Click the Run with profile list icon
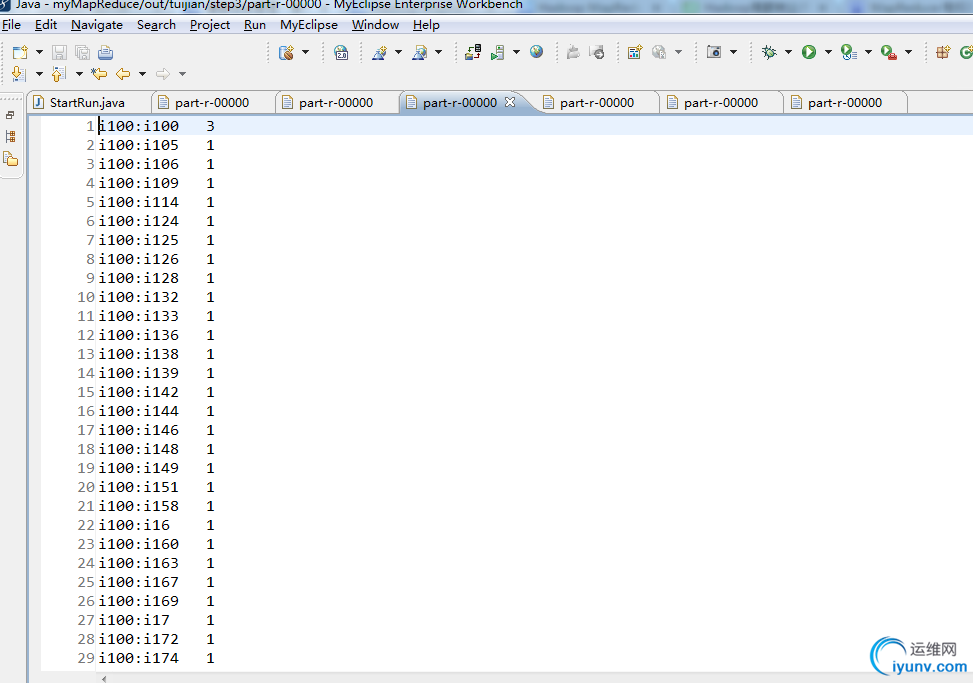Image resolution: width=973 pixels, height=683 pixels. click(x=848, y=52)
